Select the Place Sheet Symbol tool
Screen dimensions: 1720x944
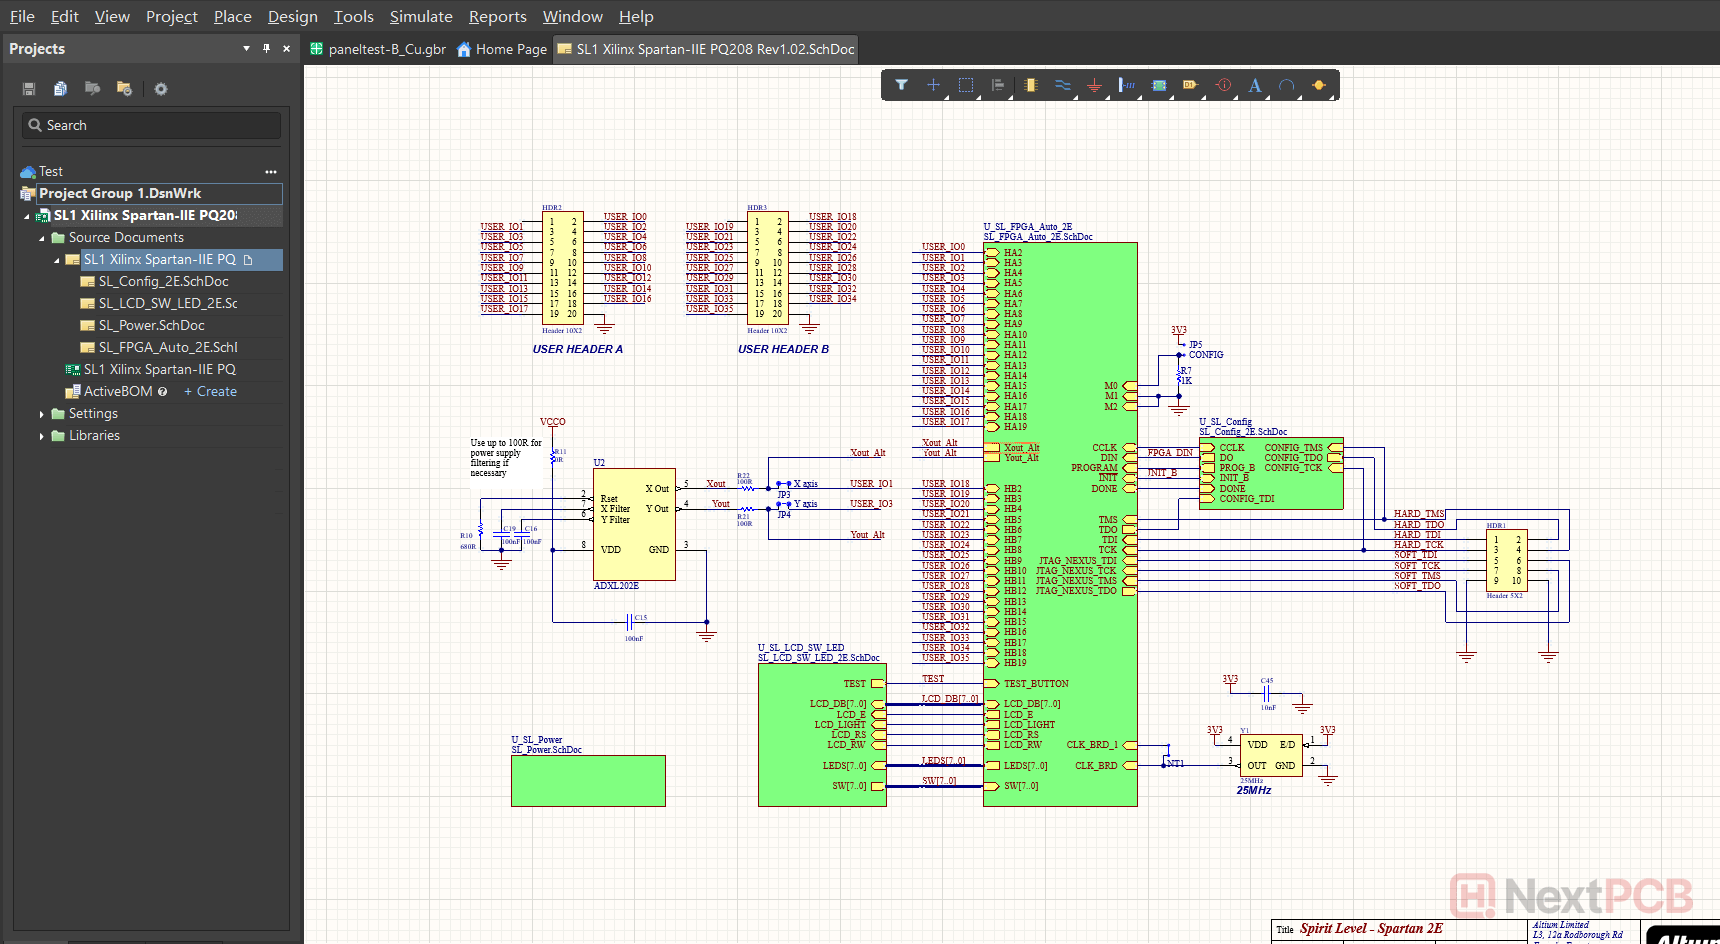click(x=1159, y=85)
